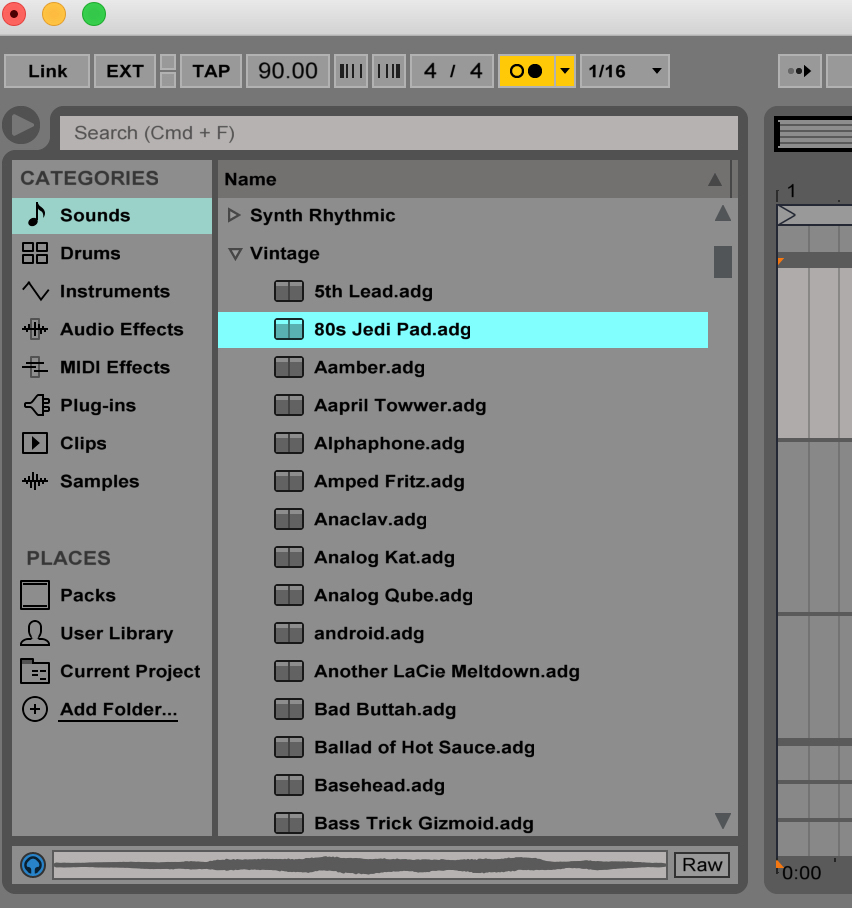This screenshot has height=908, width=852.
Task: Toggle the headphone preview button
Action: [33, 865]
